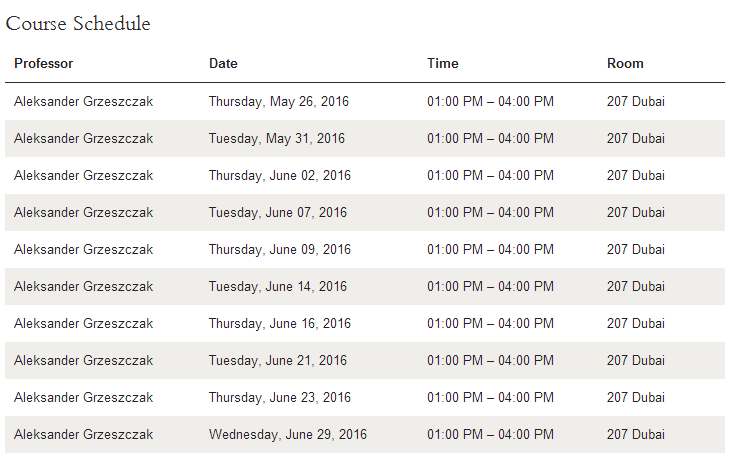Click the Tuesday, May 31, 2016 date cell
740x467 pixels.
pos(277,138)
